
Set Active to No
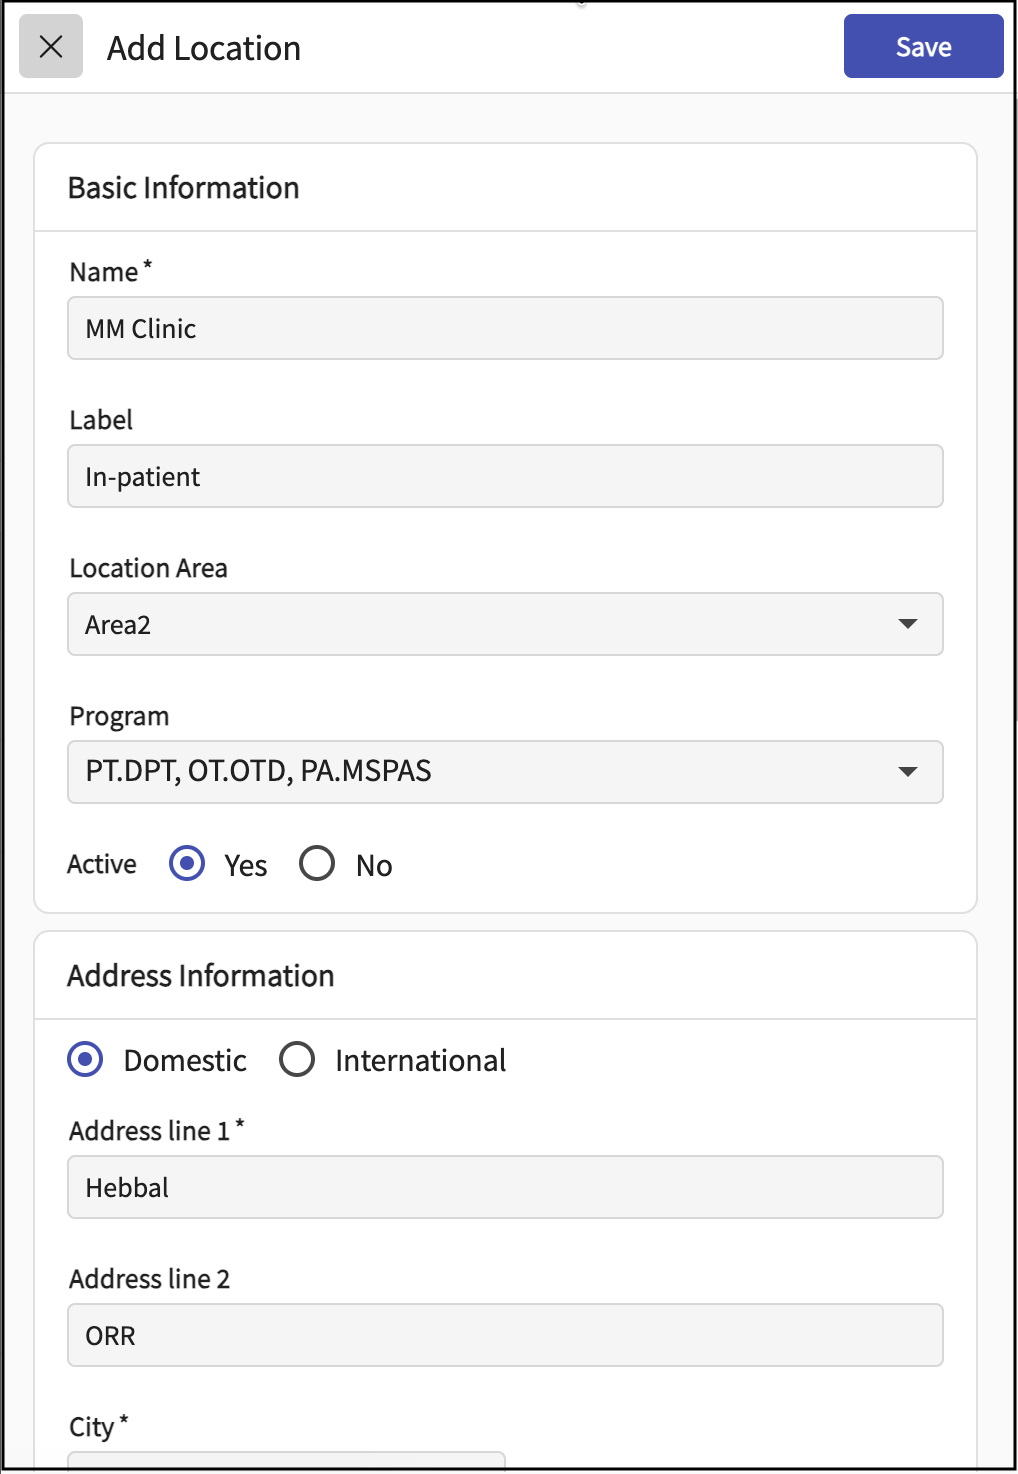click(x=317, y=864)
